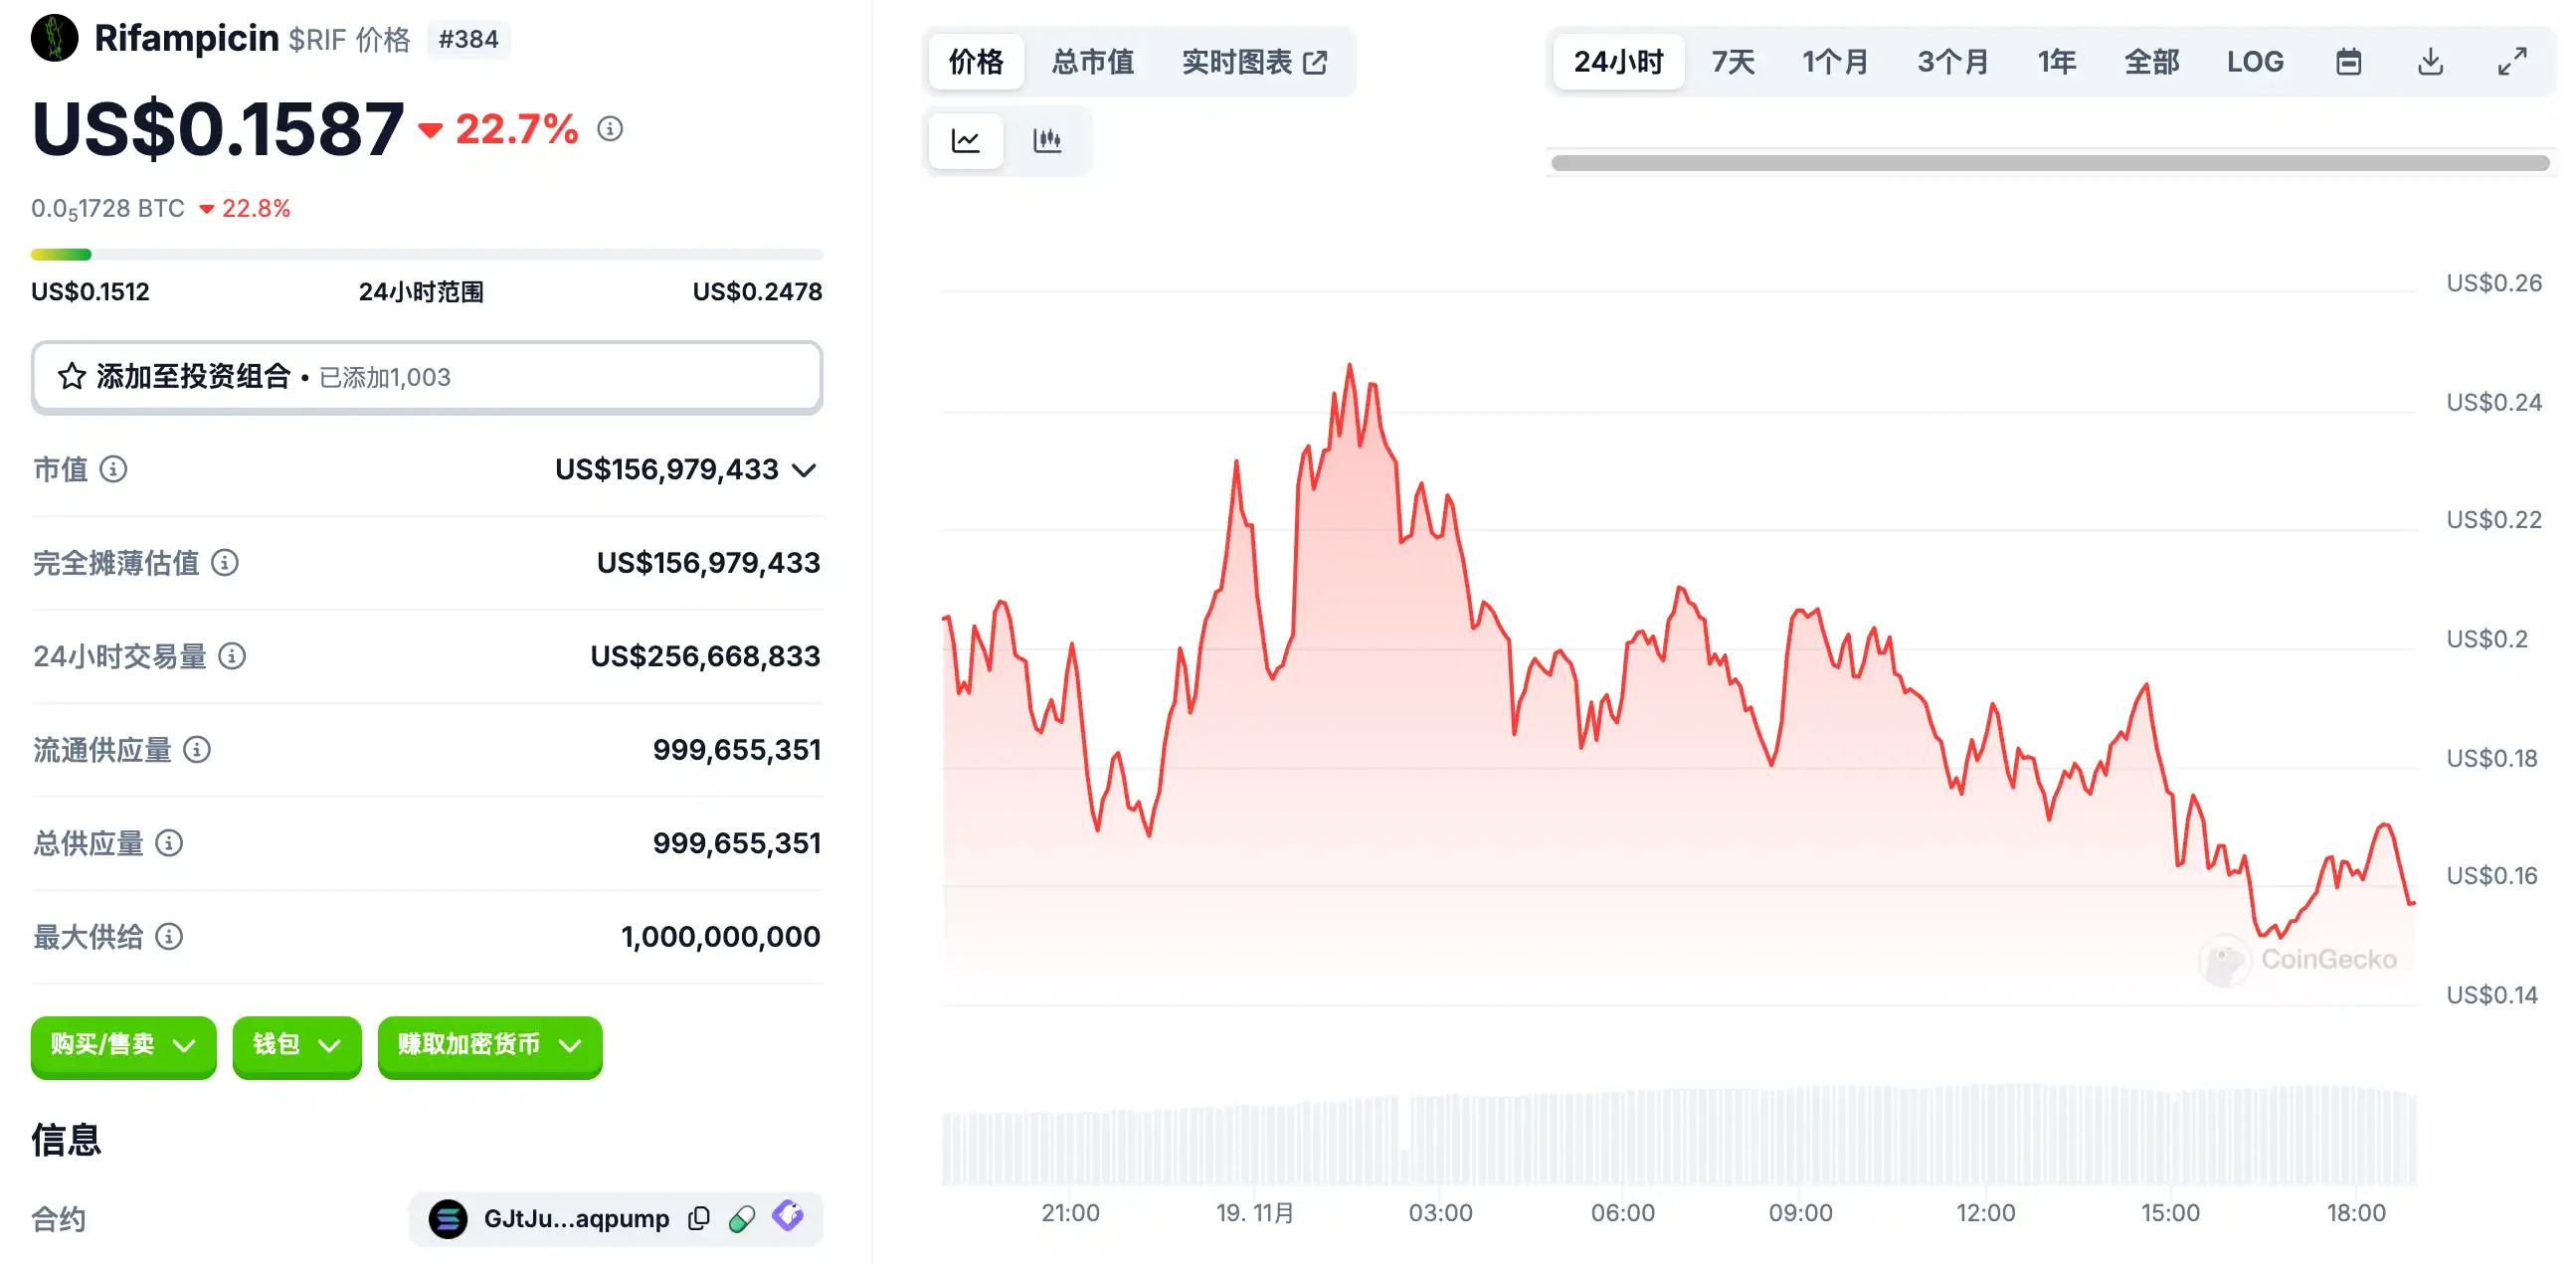Click the 全部 time range button
Viewport: 2576px width, 1265px height.
pyautogui.click(x=2151, y=62)
